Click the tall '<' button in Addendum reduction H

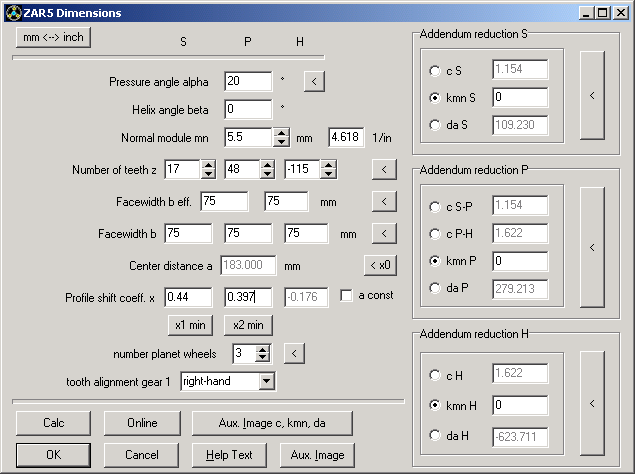(x=592, y=403)
